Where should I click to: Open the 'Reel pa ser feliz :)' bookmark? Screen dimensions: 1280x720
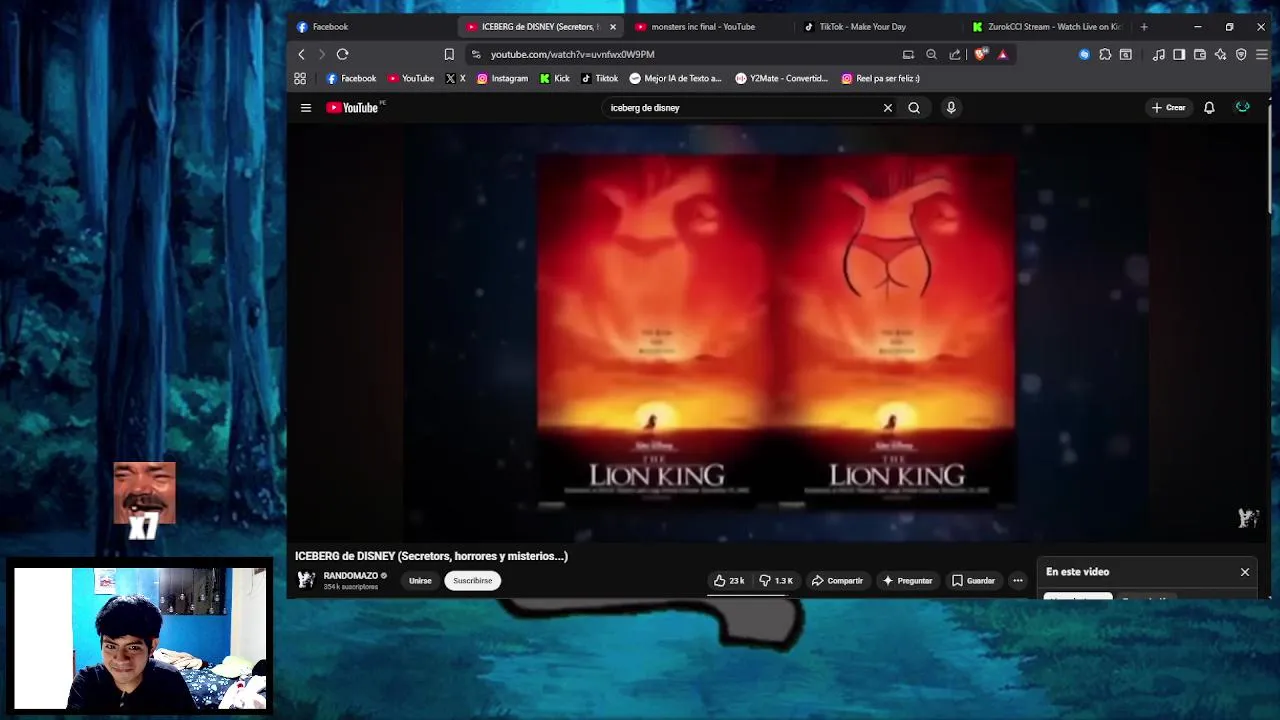point(880,78)
